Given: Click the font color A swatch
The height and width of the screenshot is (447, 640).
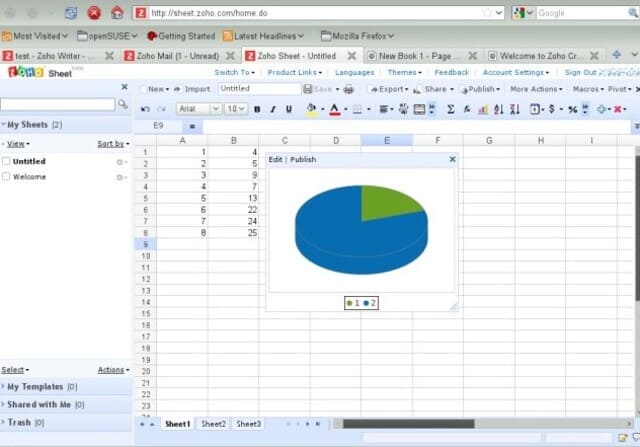Looking at the screenshot, I should point(334,109).
